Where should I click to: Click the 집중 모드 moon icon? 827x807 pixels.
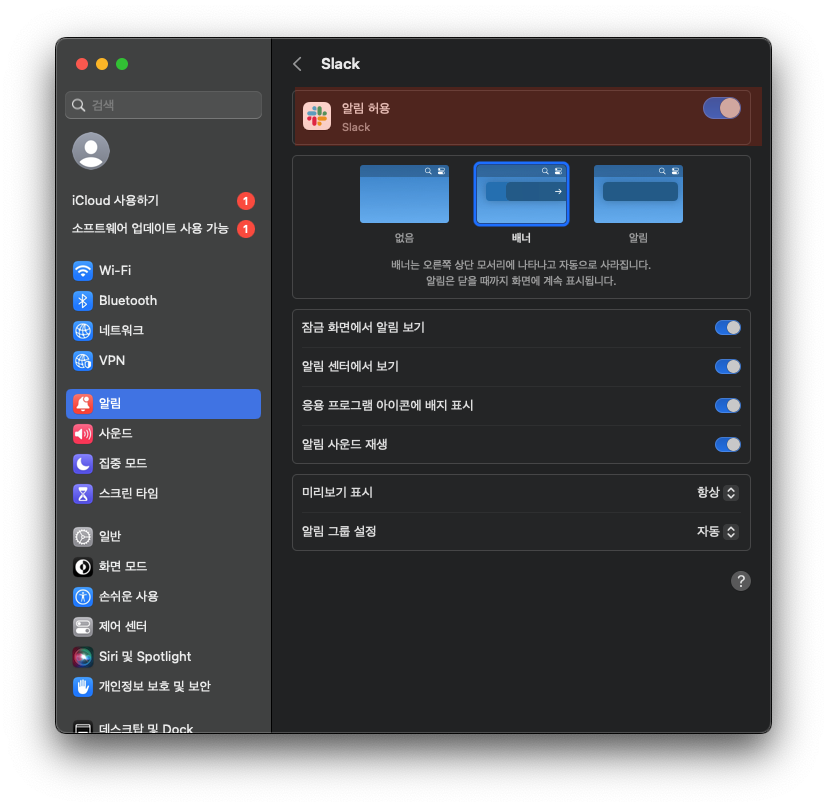tap(83, 464)
